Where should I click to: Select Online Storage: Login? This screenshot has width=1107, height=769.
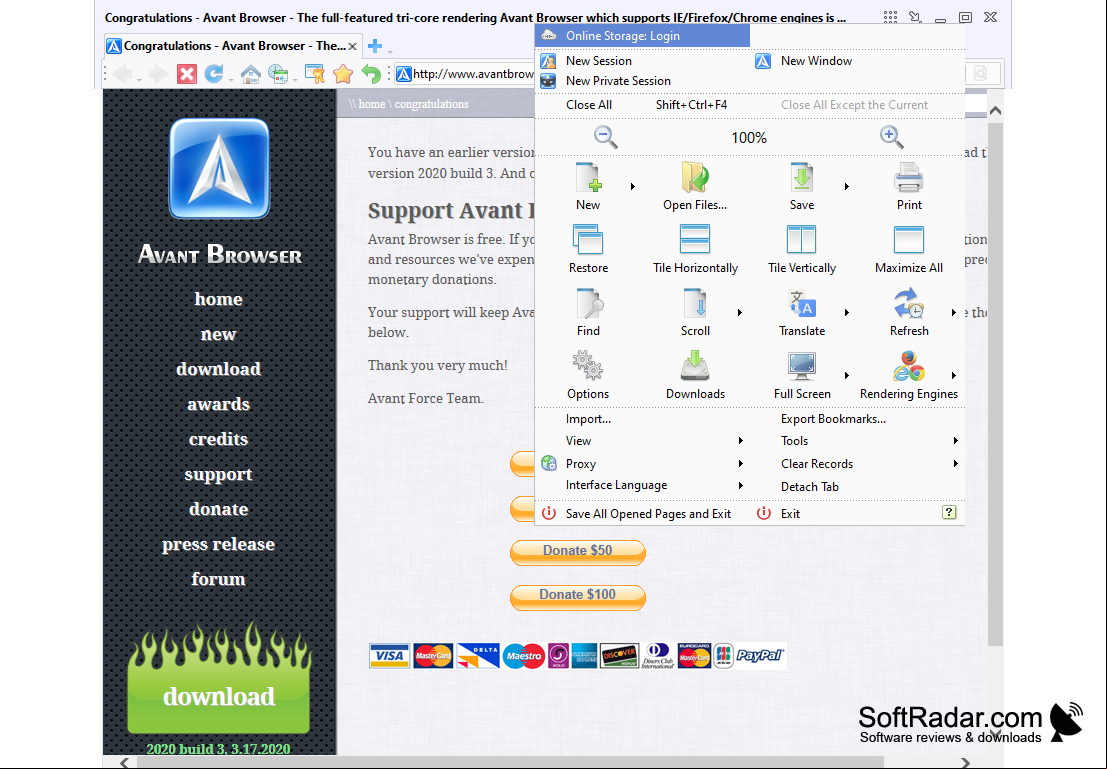click(x=642, y=36)
